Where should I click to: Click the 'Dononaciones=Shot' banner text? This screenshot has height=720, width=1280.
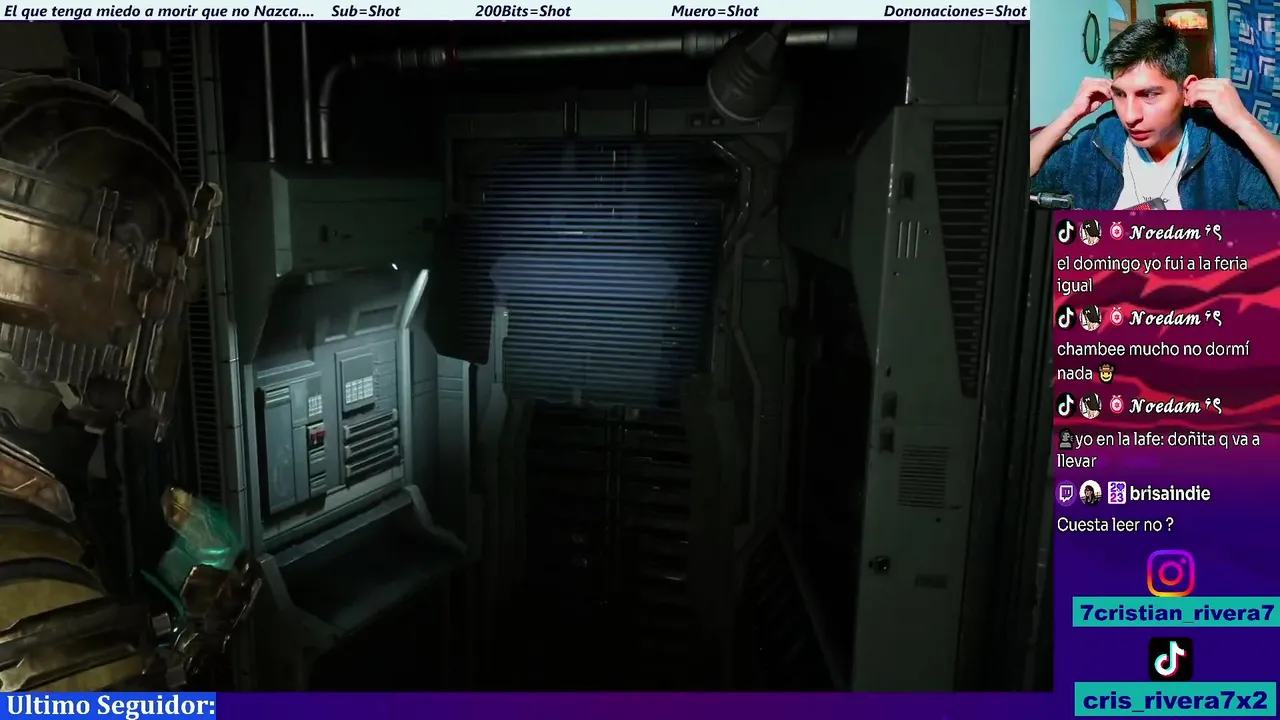tap(955, 11)
